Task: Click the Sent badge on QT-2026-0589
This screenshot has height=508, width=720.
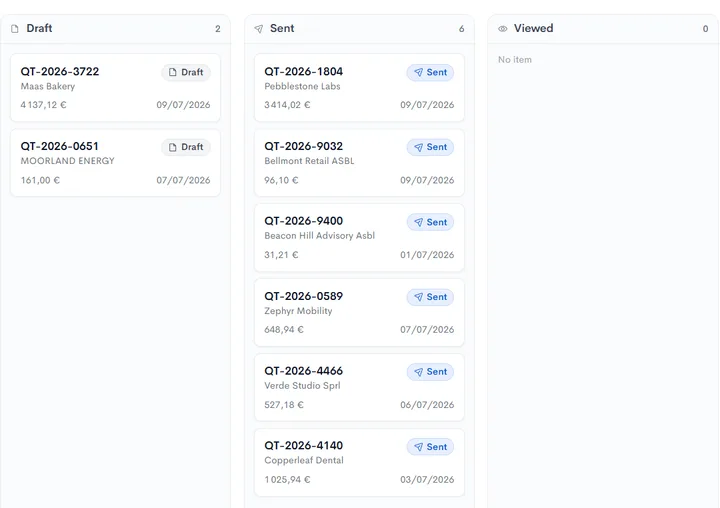Action: (x=430, y=297)
